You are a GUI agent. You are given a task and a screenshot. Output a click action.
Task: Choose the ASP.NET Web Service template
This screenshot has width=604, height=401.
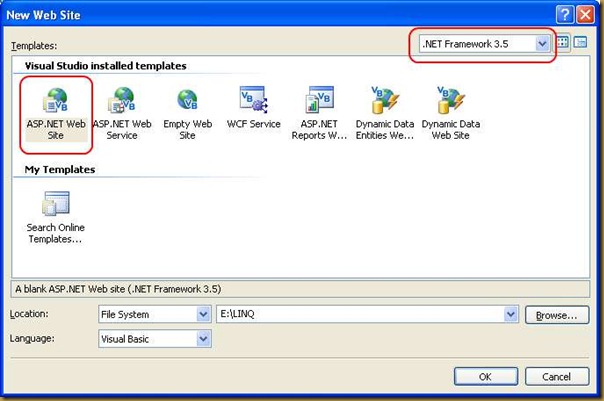[x=122, y=114]
